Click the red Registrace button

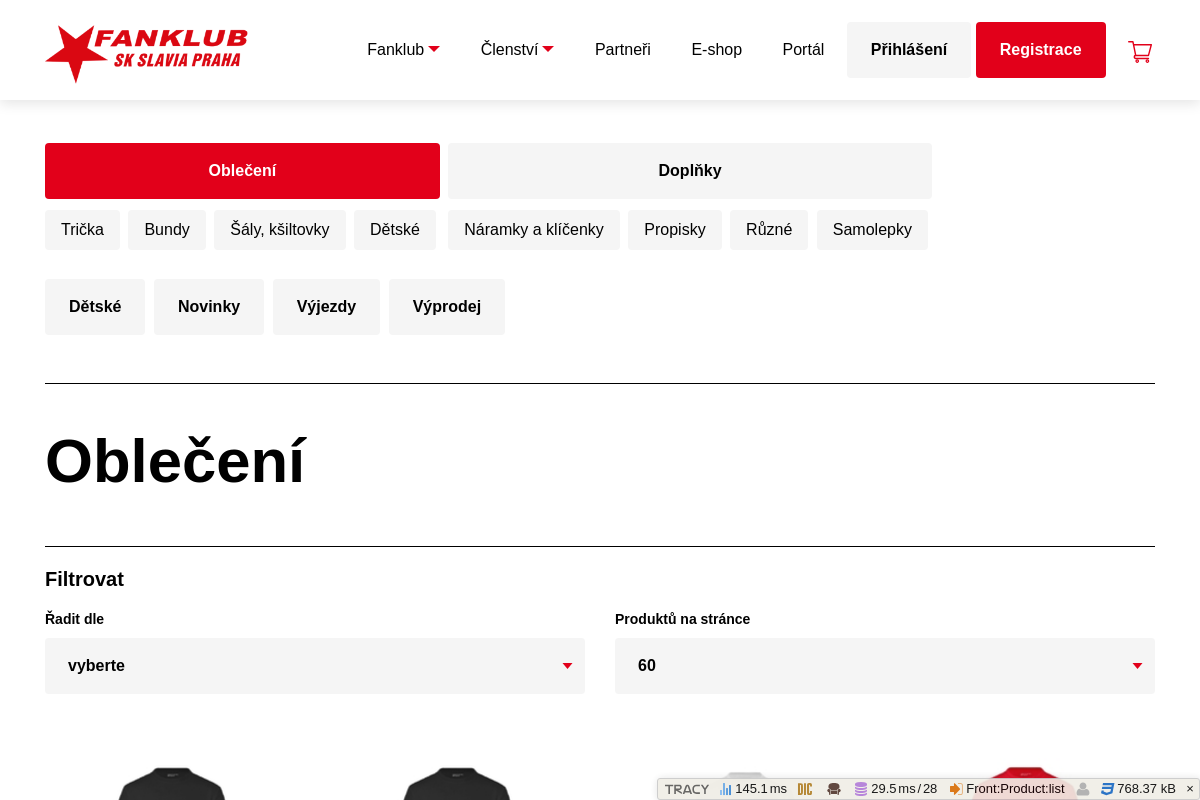click(1041, 50)
